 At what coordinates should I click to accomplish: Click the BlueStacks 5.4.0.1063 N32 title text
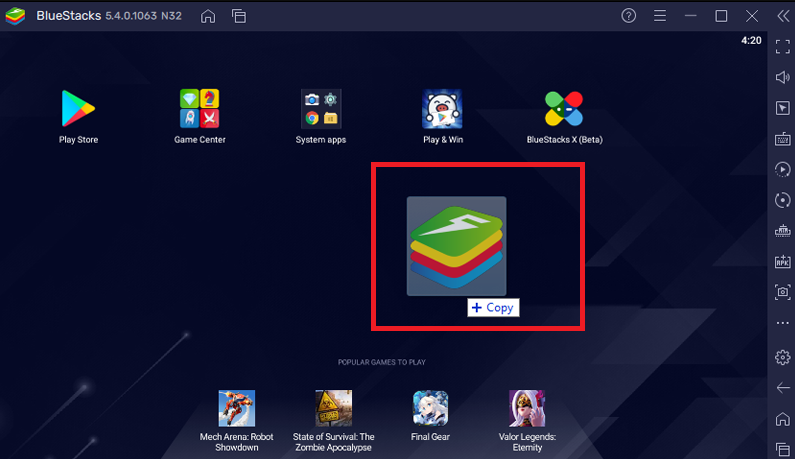click(109, 16)
